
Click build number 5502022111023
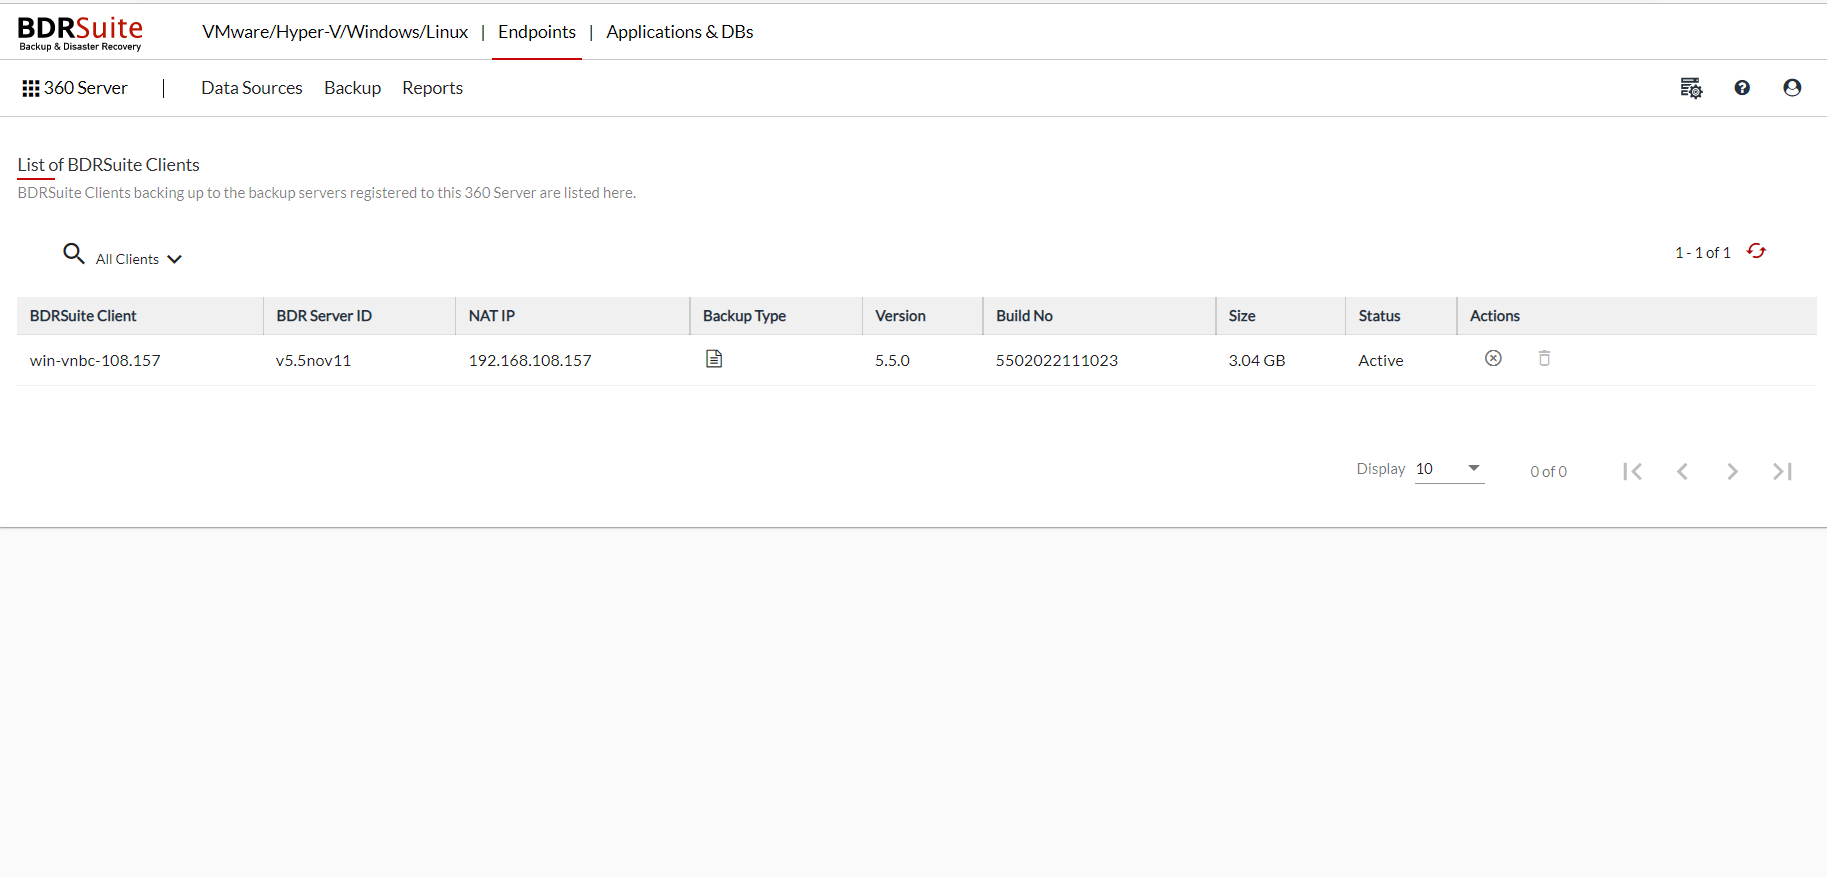click(x=1057, y=360)
